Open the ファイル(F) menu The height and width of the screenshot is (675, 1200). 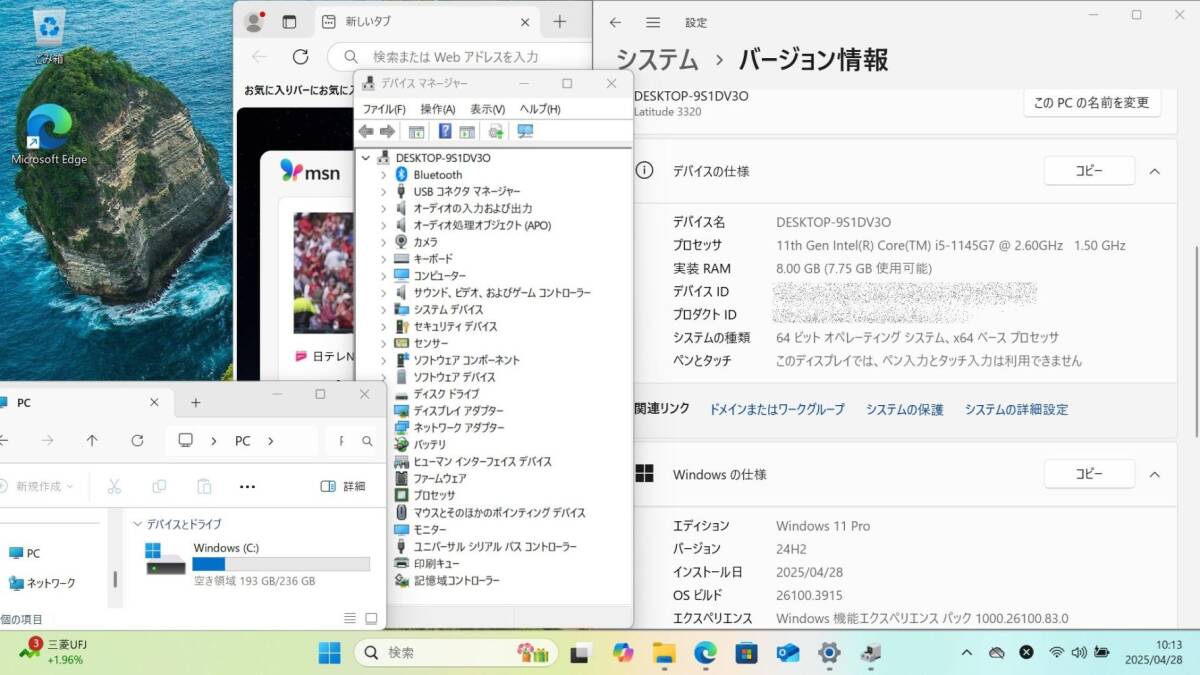coord(384,109)
